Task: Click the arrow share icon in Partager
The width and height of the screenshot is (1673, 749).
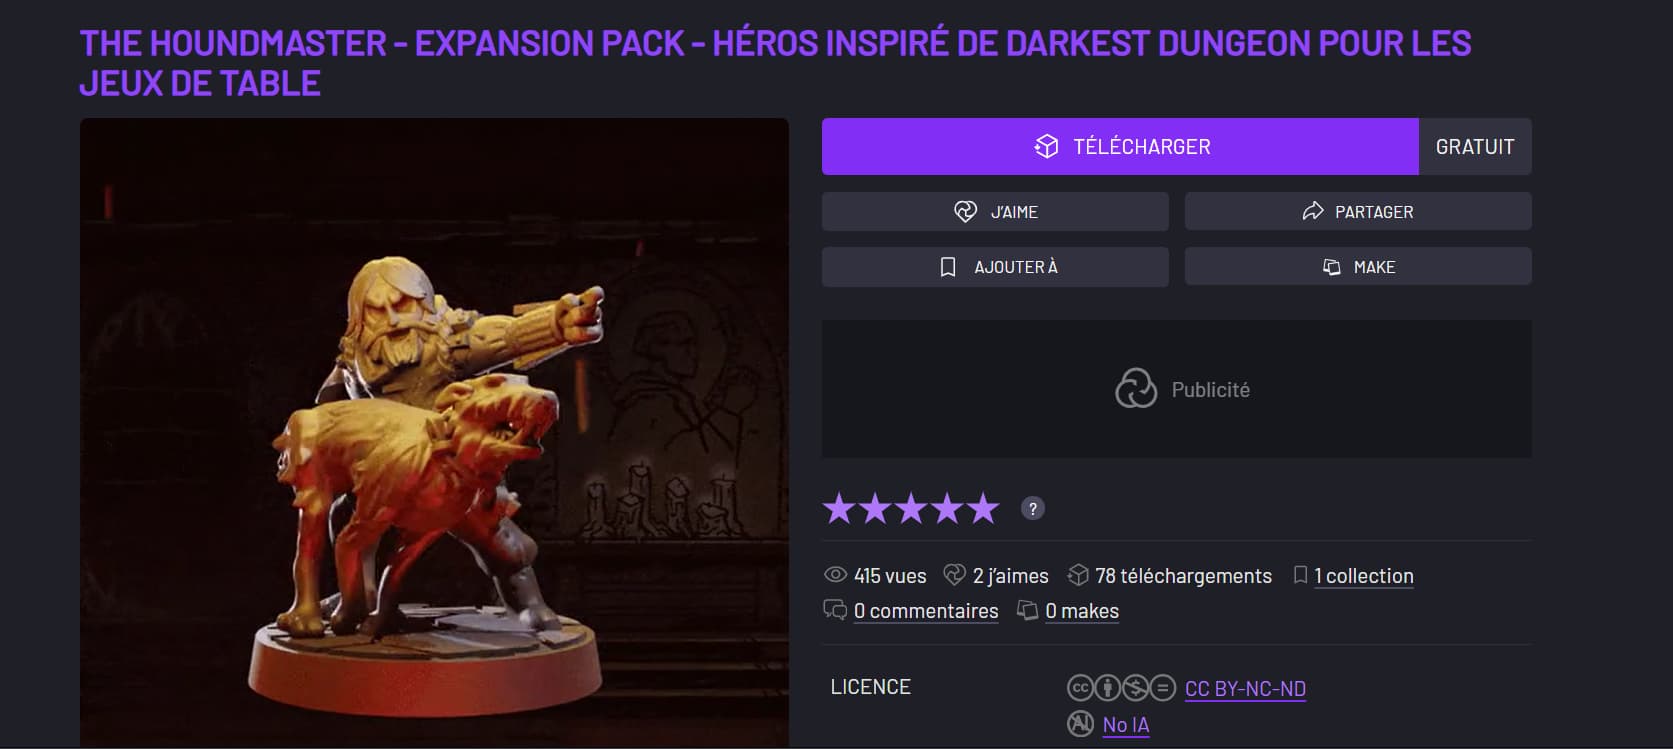Action: click(1312, 211)
